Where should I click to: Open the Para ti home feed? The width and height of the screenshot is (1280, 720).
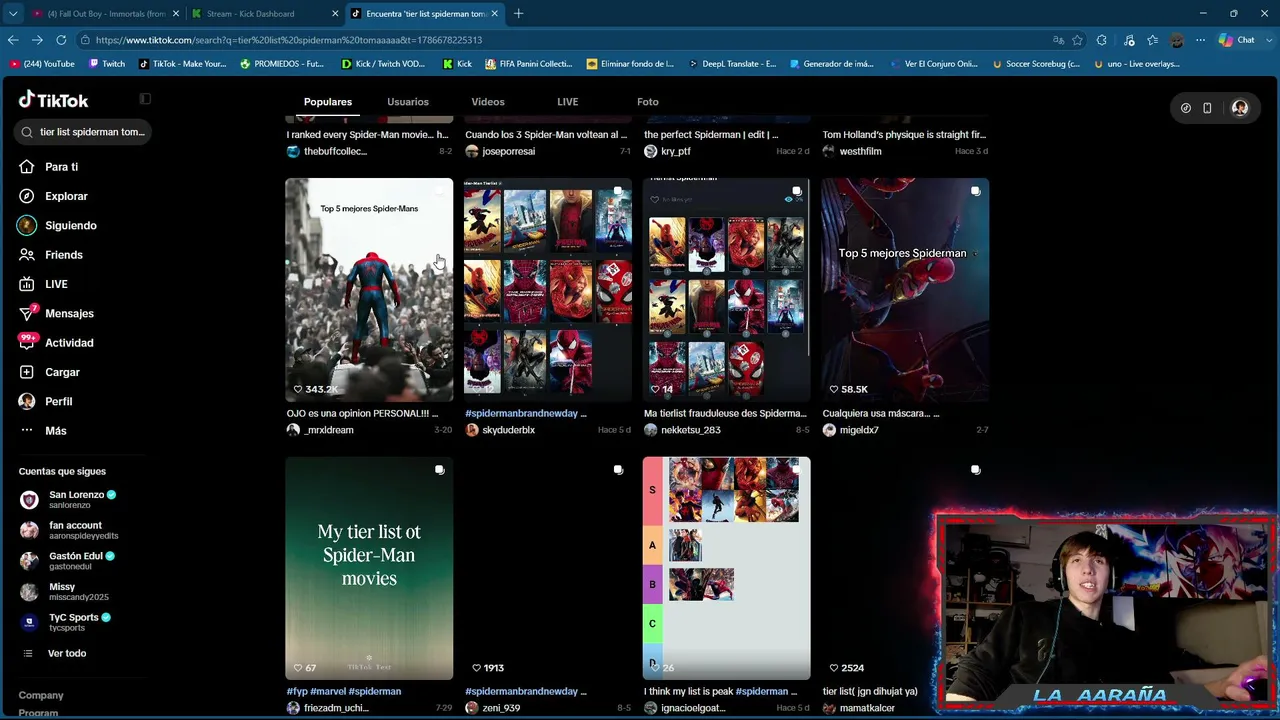pos(61,167)
